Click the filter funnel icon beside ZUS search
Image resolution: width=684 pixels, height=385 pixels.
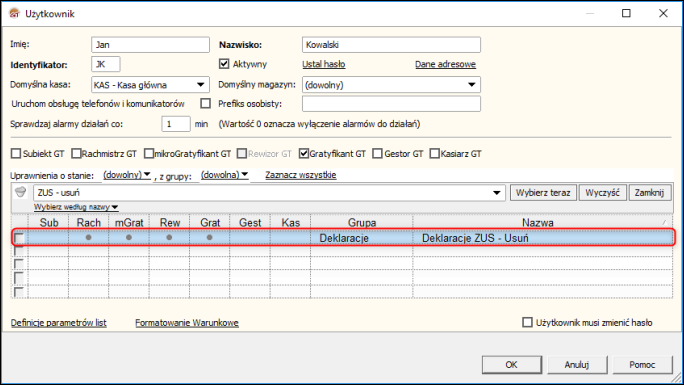click(20, 192)
